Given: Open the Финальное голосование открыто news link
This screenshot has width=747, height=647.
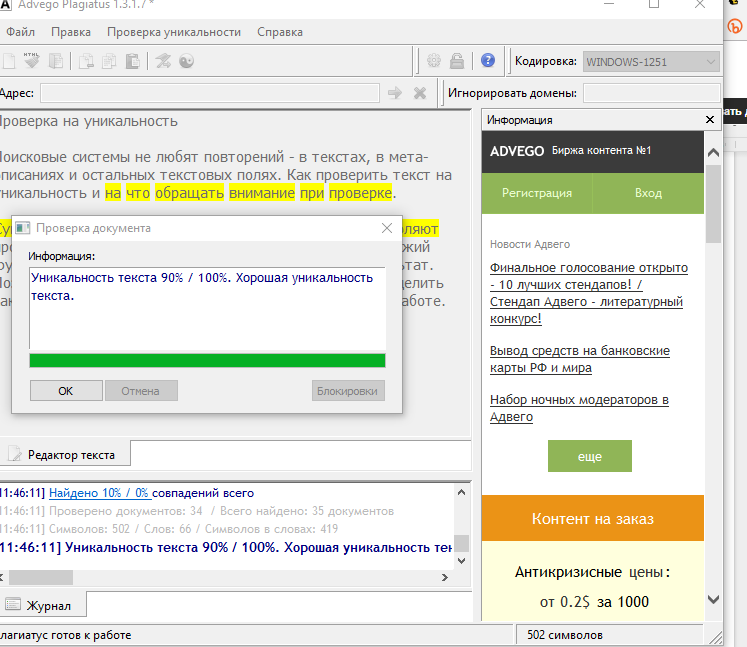Looking at the screenshot, I should point(589,293).
